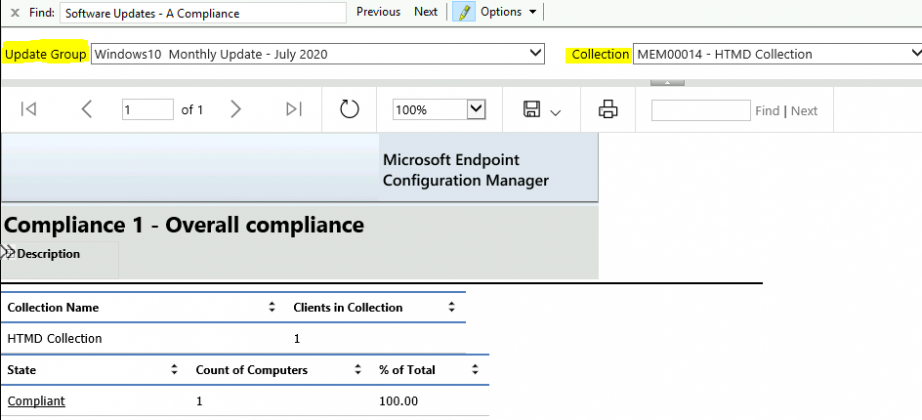Close the Find bar

15,12
